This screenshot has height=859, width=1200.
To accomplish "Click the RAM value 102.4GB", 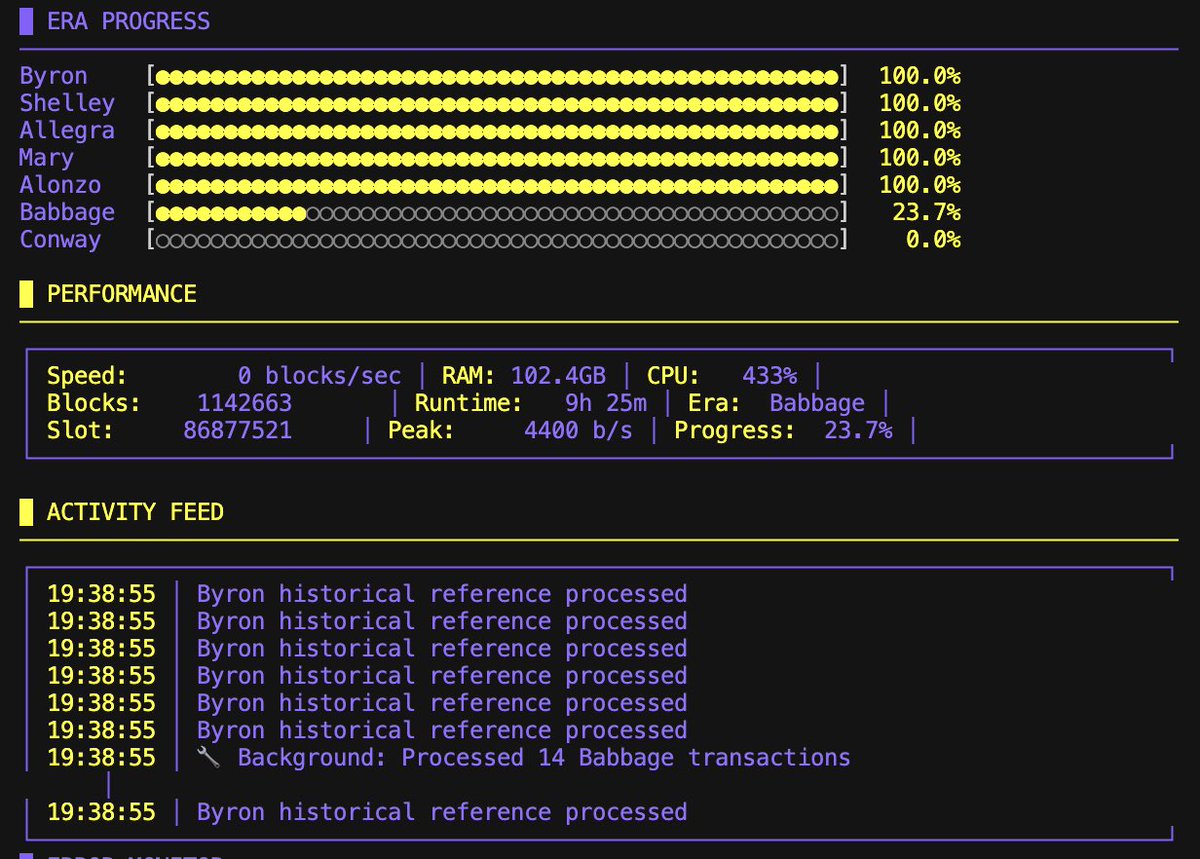I will [558, 376].
